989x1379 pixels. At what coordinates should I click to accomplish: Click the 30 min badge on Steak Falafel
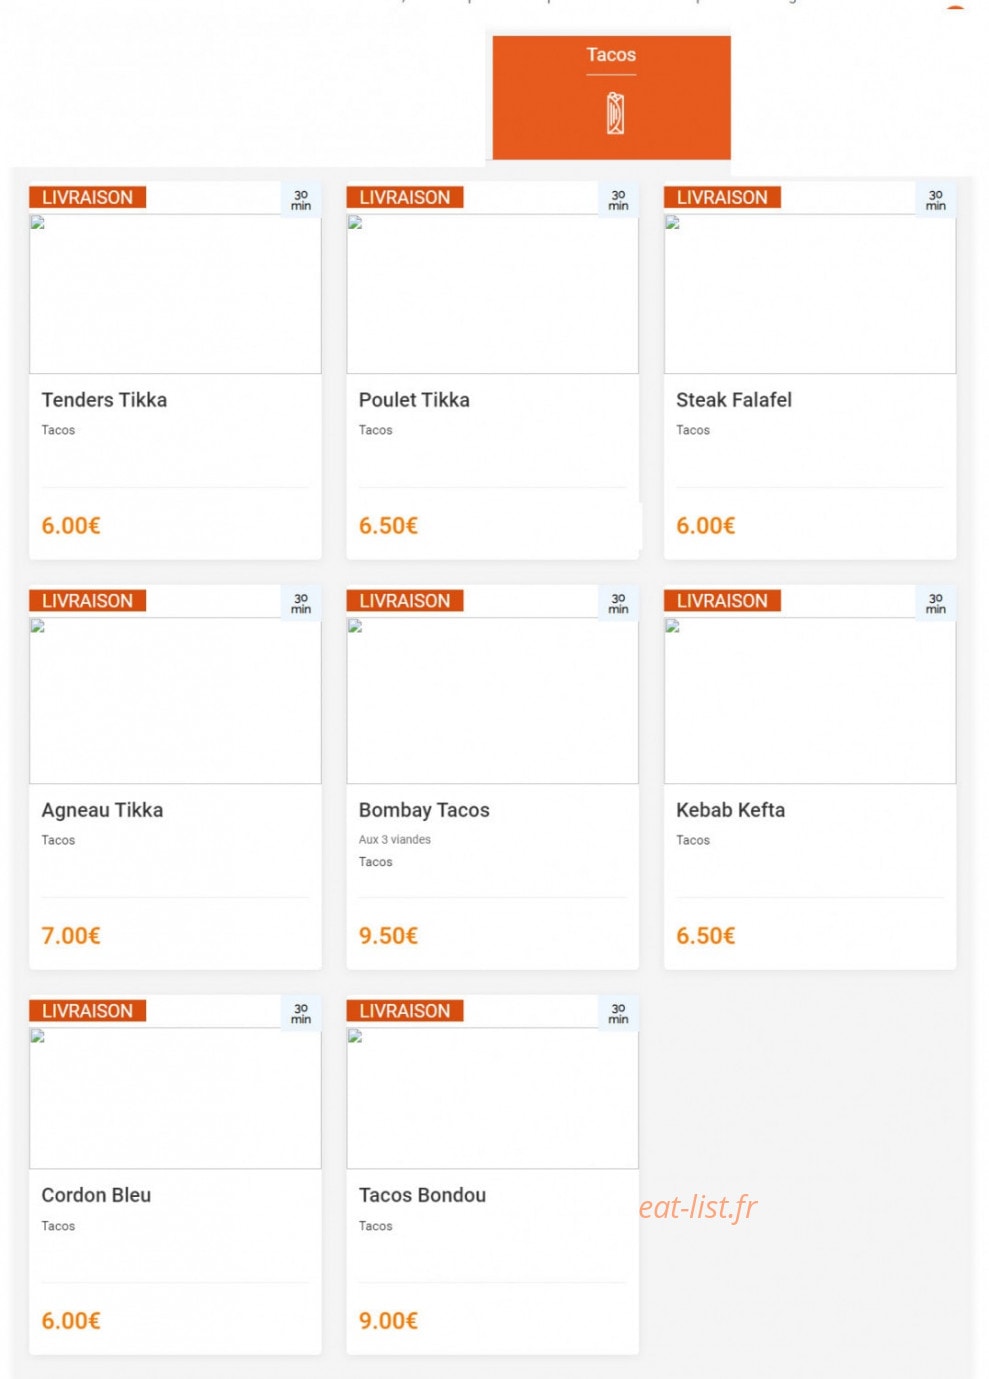(x=935, y=200)
